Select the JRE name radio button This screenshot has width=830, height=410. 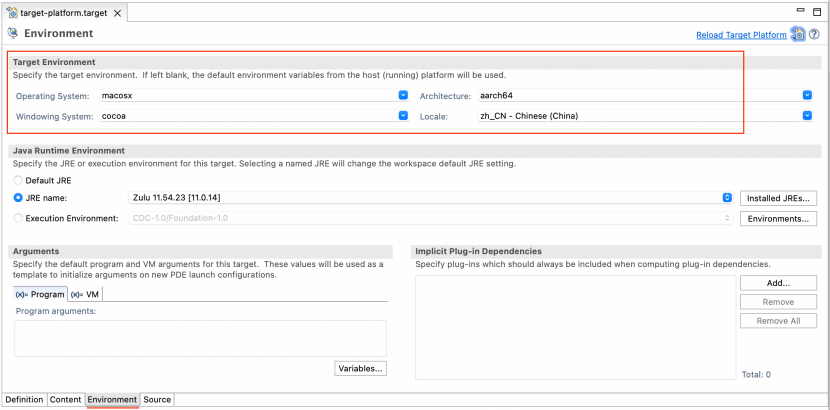click(x=19, y=198)
